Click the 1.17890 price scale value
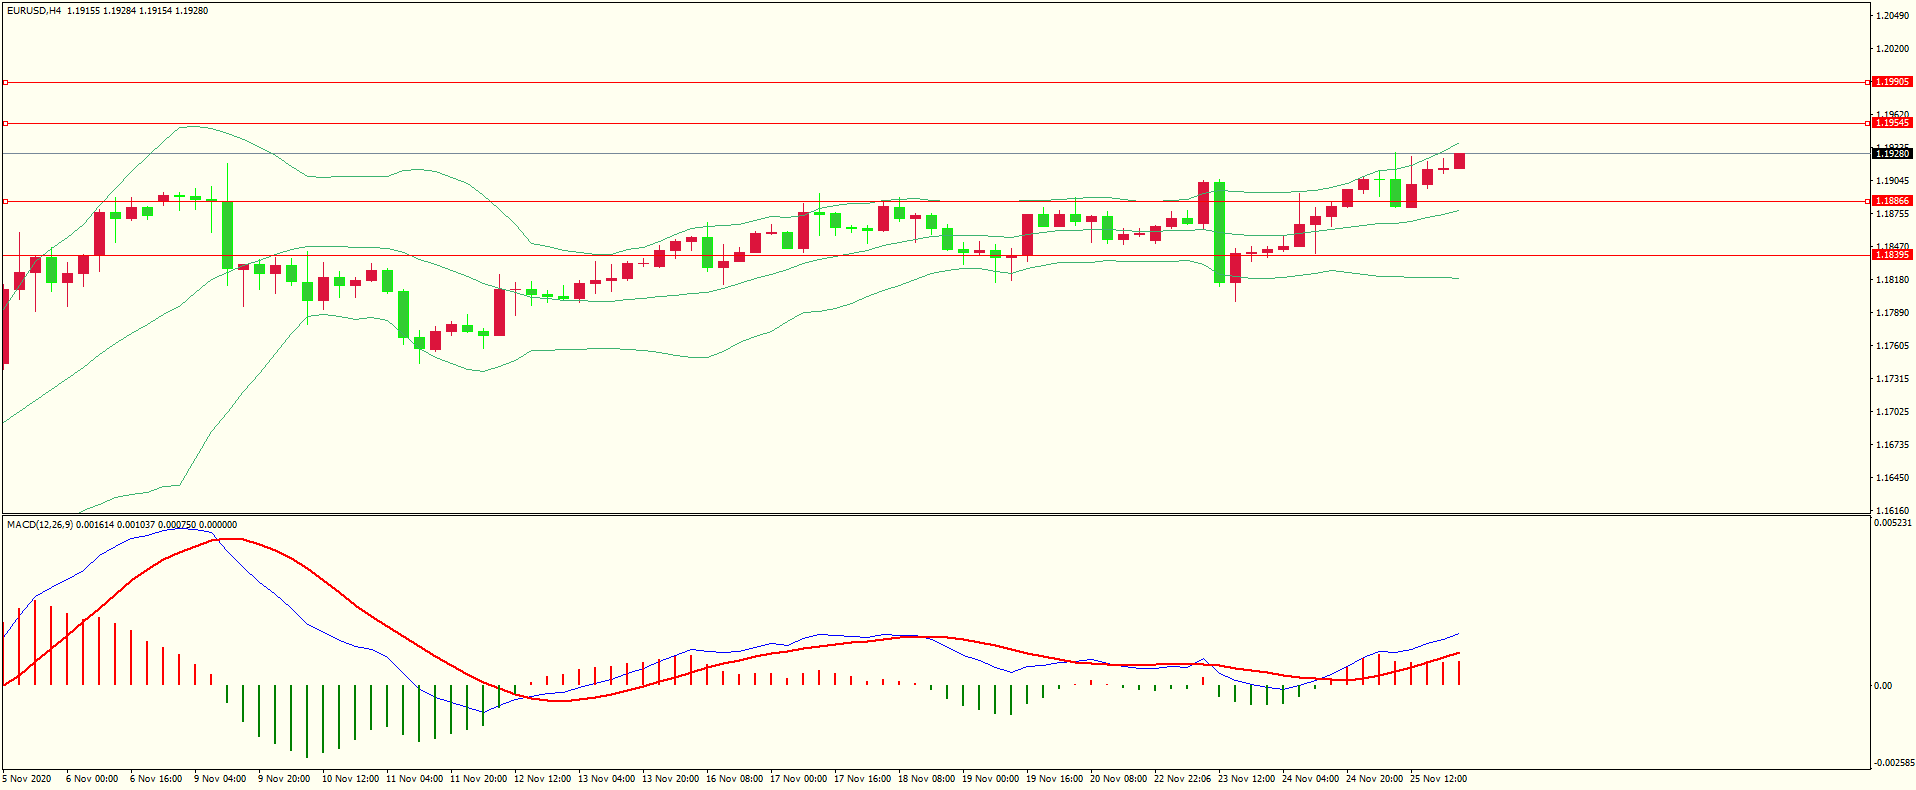The height and width of the screenshot is (790, 1916). click(x=1892, y=313)
